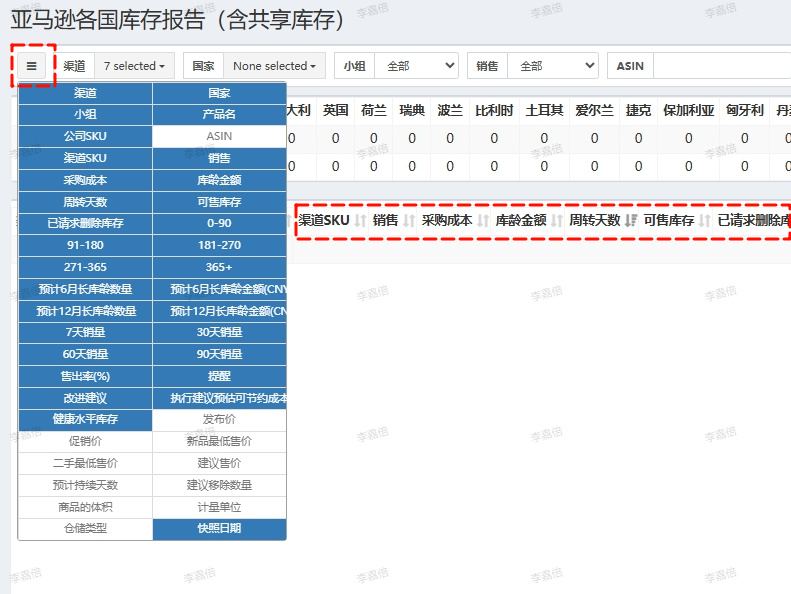Toggle the 181-270 age column option

pyautogui.click(x=219, y=245)
